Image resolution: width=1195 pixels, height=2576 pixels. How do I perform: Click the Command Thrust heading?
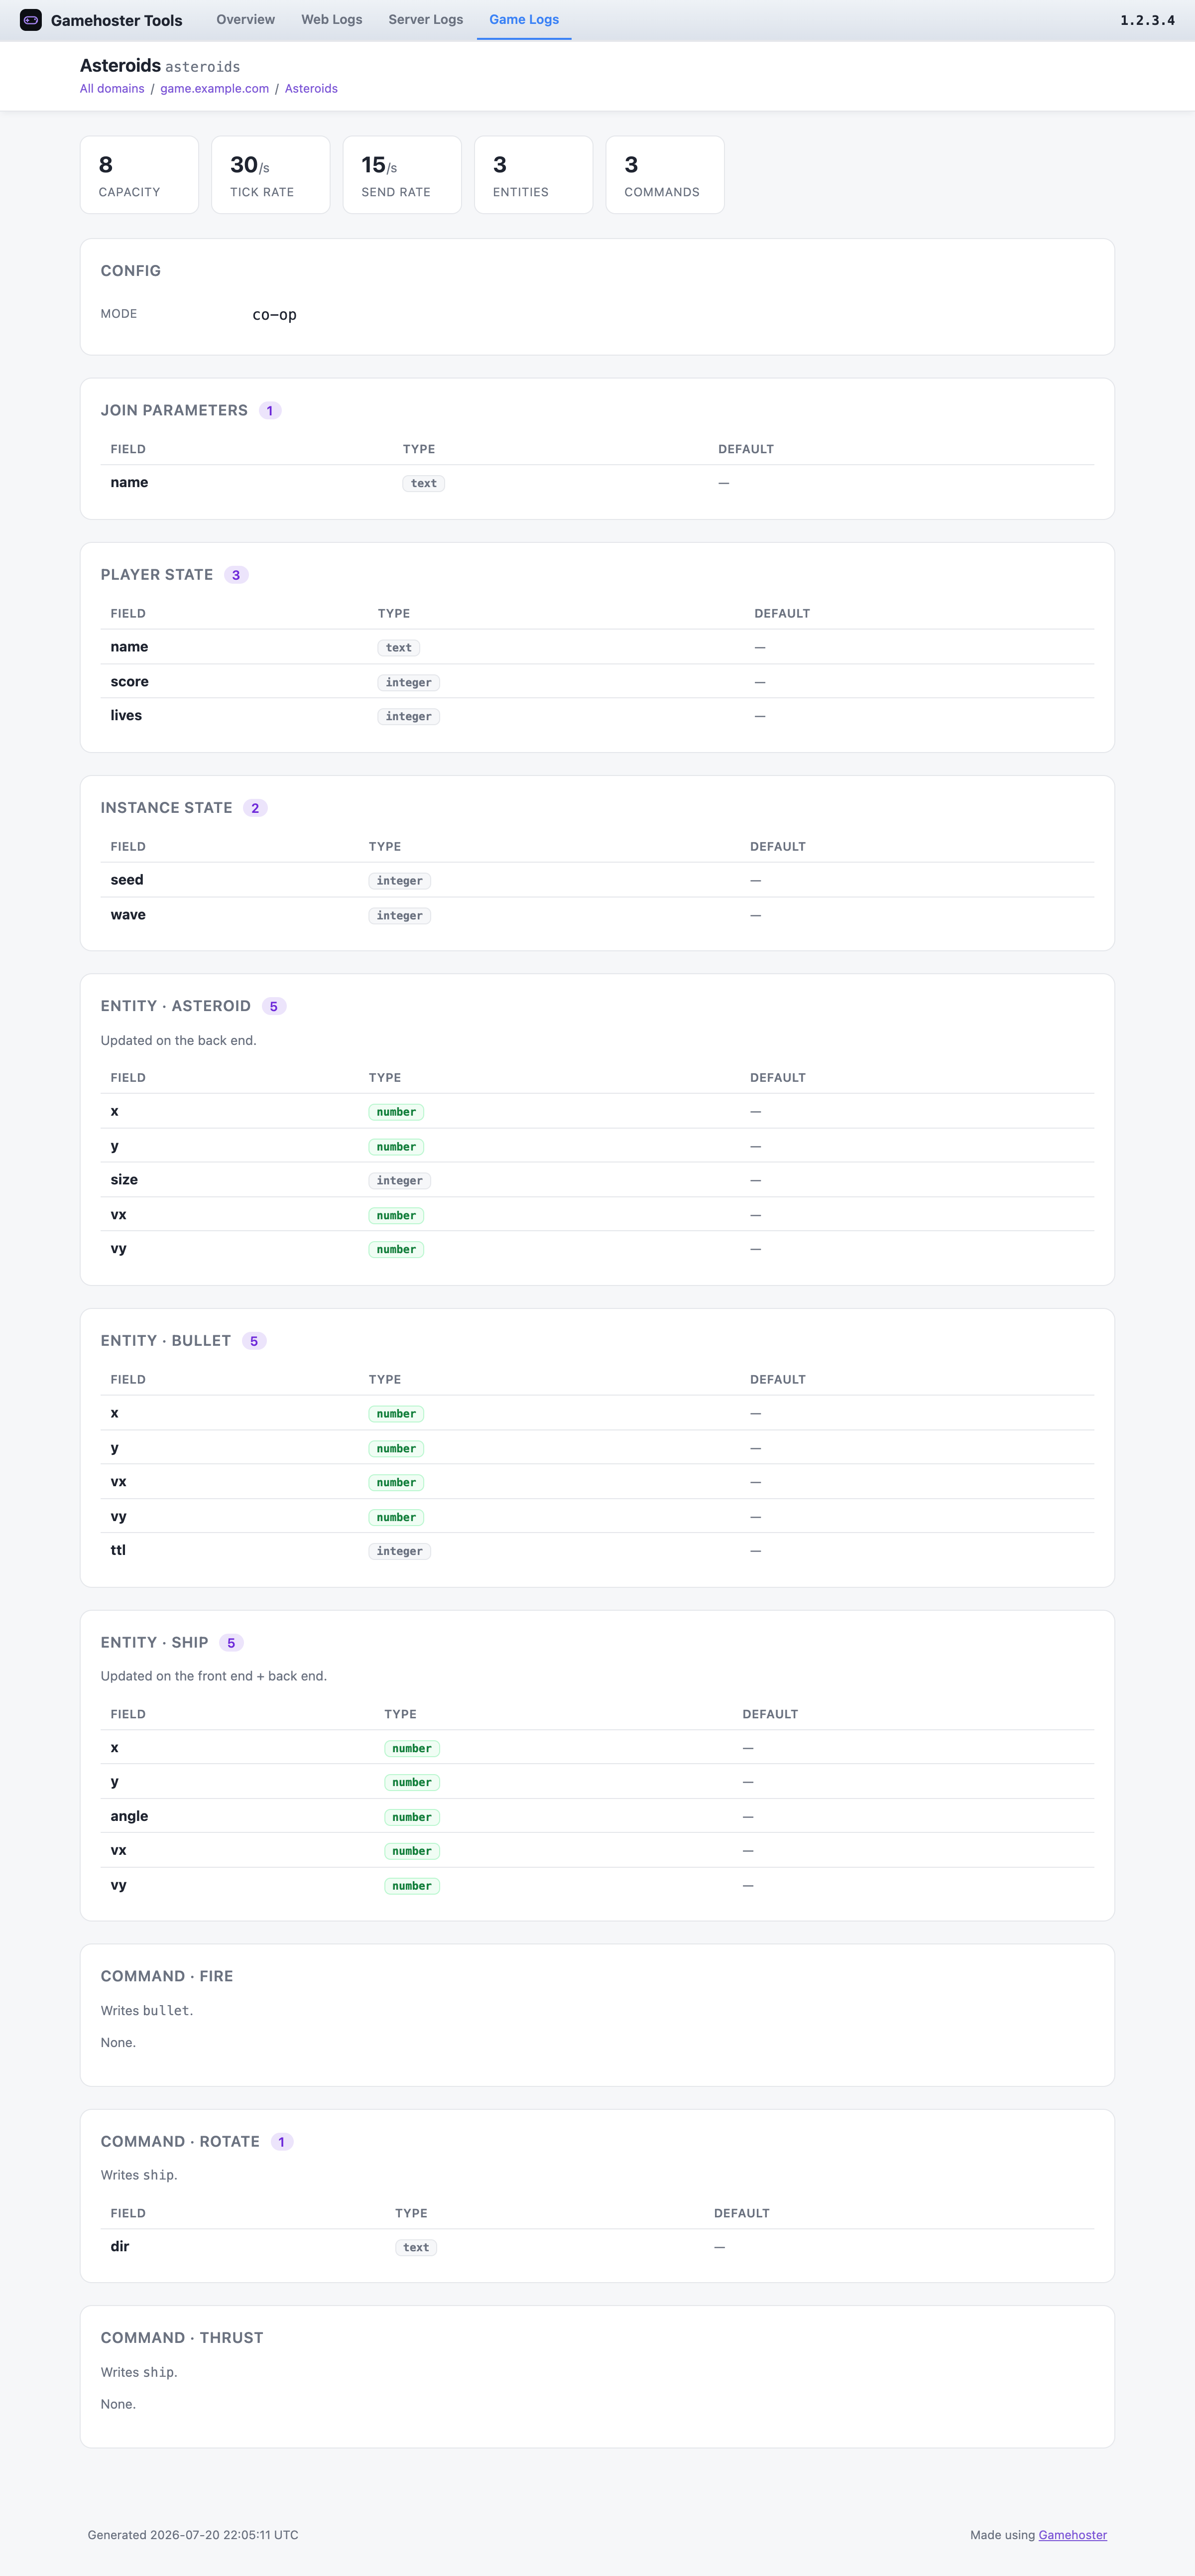point(182,2337)
